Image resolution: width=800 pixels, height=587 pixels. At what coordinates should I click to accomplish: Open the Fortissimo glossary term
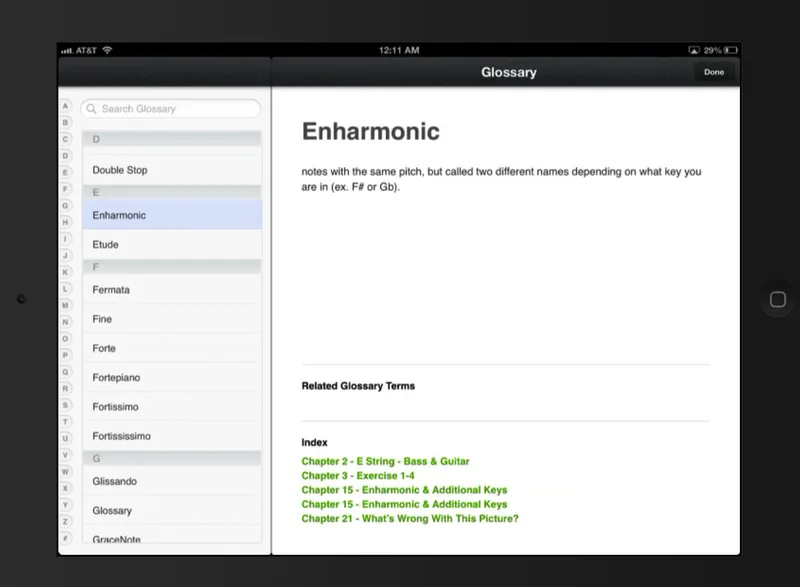[x=172, y=406]
